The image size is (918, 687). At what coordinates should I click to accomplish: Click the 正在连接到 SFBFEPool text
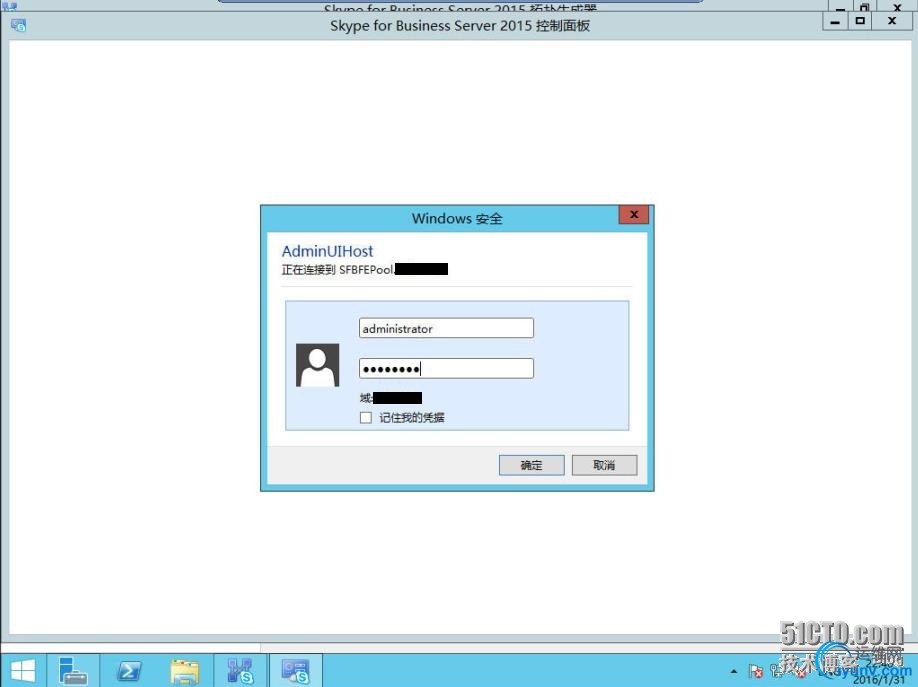point(338,269)
